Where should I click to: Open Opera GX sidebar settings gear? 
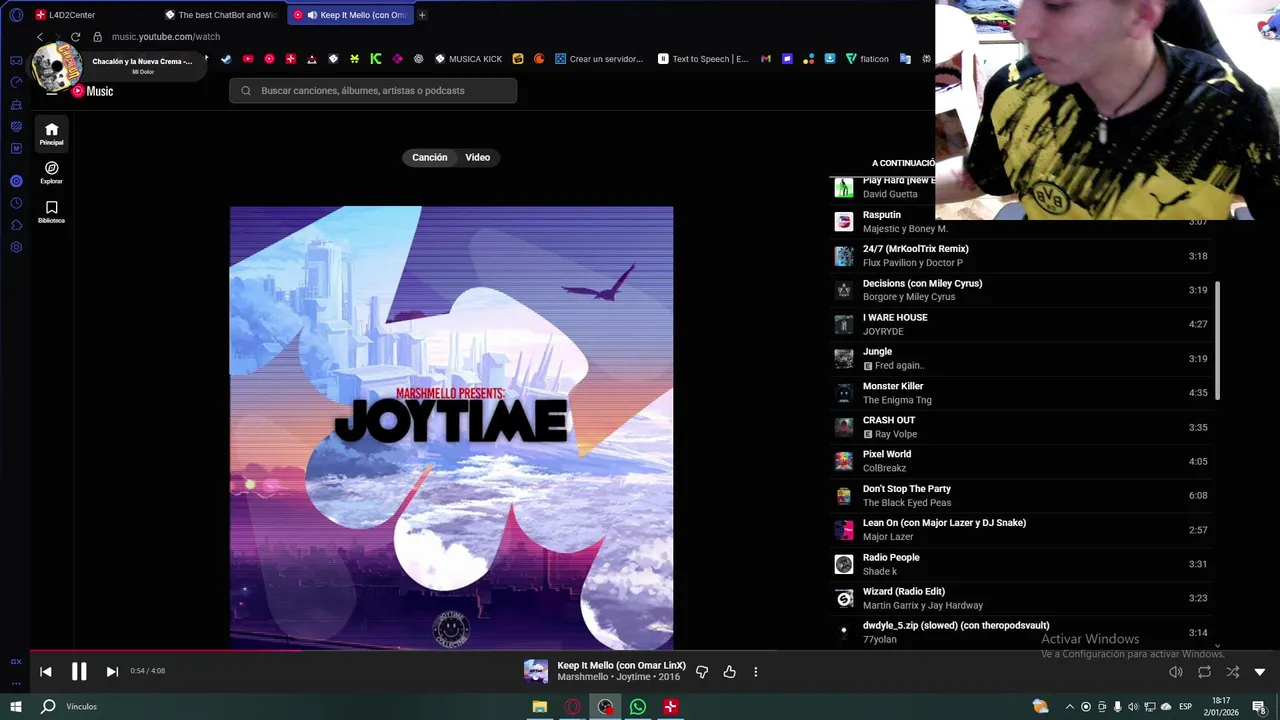(16, 247)
